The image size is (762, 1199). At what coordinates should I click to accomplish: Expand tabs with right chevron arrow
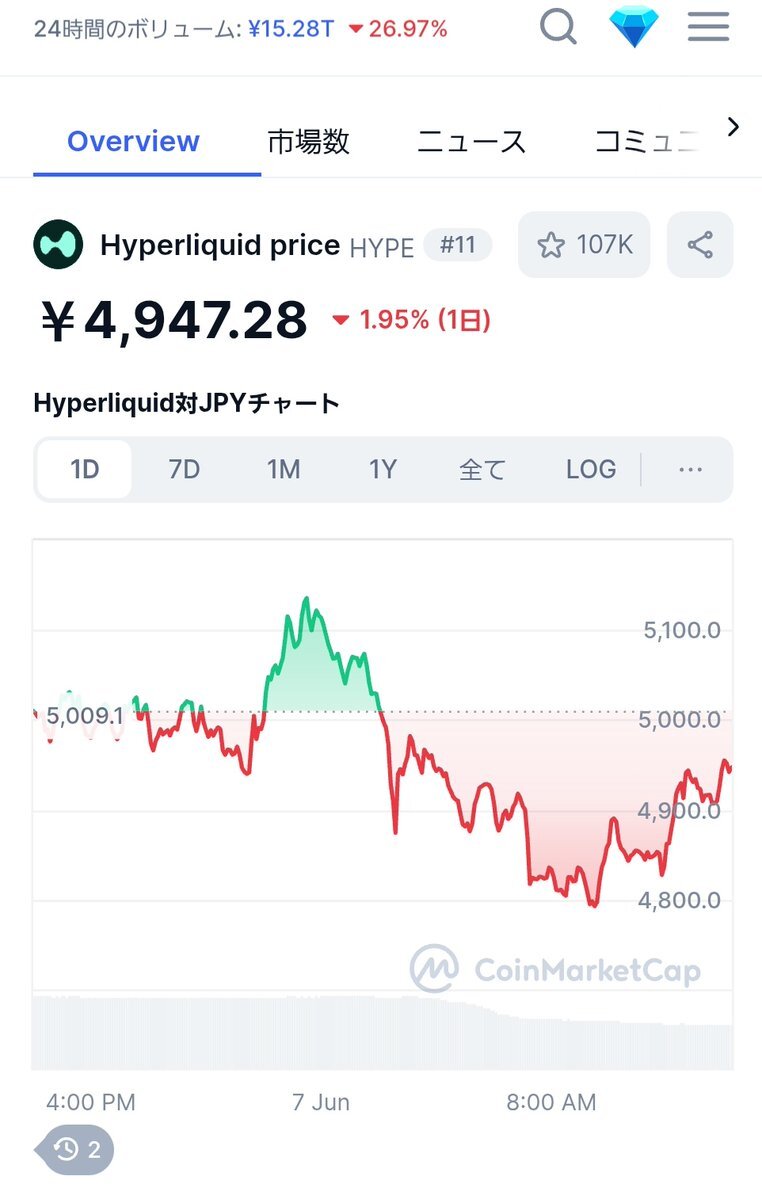[733, 126]
